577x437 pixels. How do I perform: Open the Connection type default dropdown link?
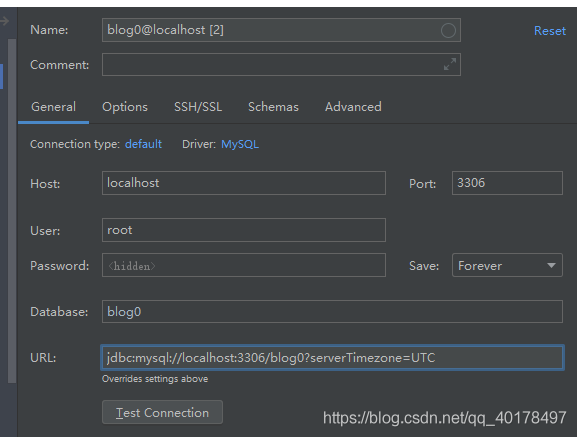coord(143,144)
